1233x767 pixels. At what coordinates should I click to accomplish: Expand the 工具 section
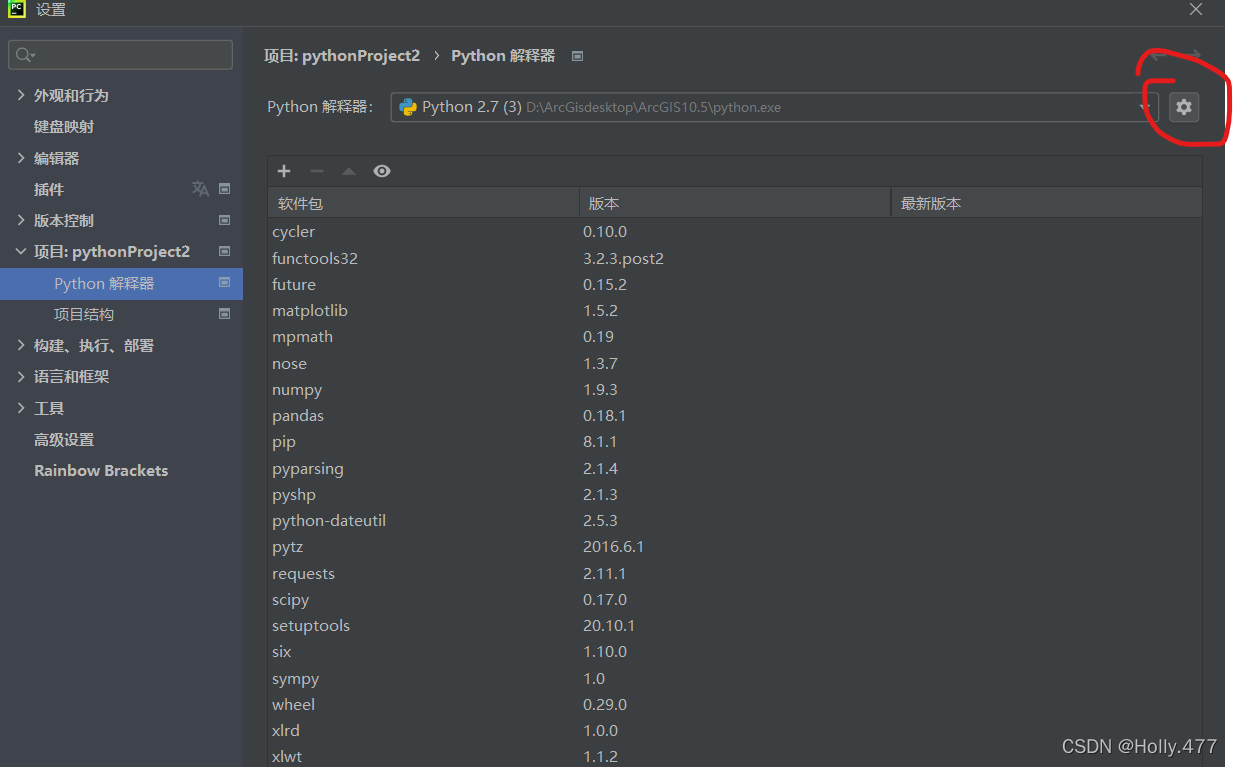[x=22, y=408]
